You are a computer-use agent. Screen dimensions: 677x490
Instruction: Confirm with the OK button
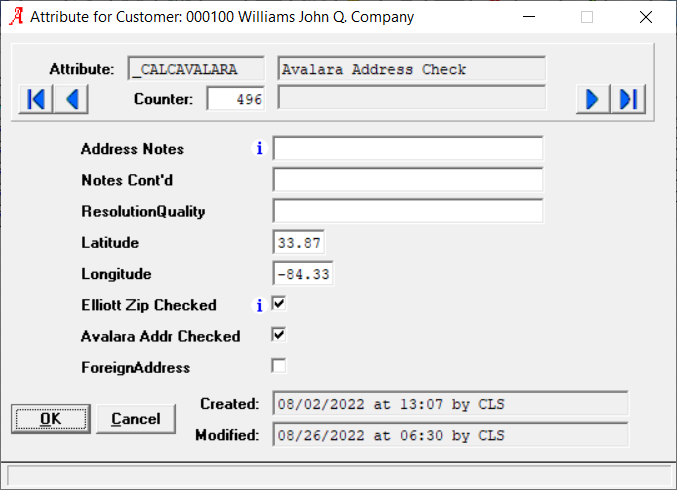click(x=51, y=419)
